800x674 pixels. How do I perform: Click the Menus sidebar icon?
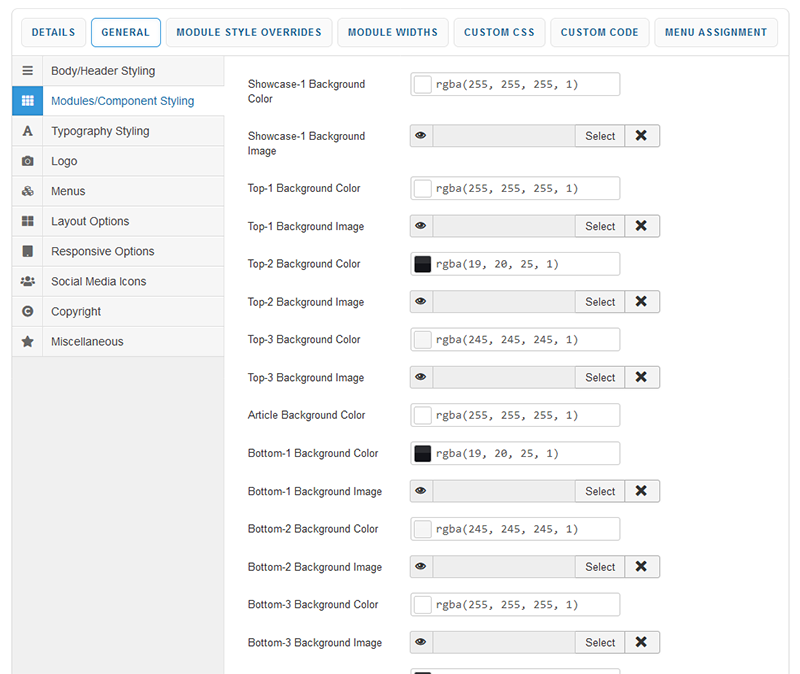click(x=27, y=191)
